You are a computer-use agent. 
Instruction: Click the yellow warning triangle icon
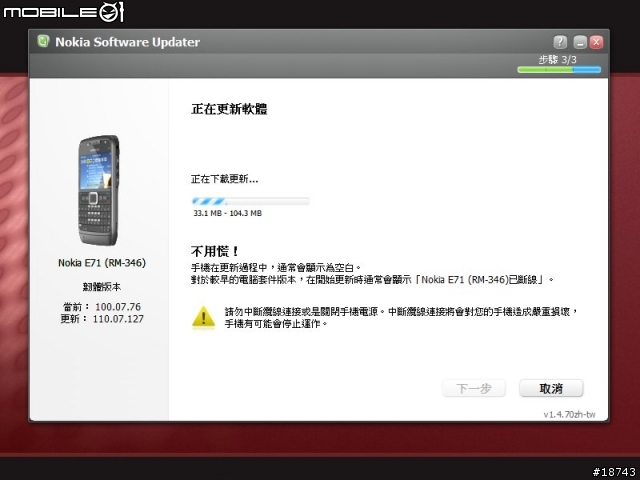tap(203, 317)
